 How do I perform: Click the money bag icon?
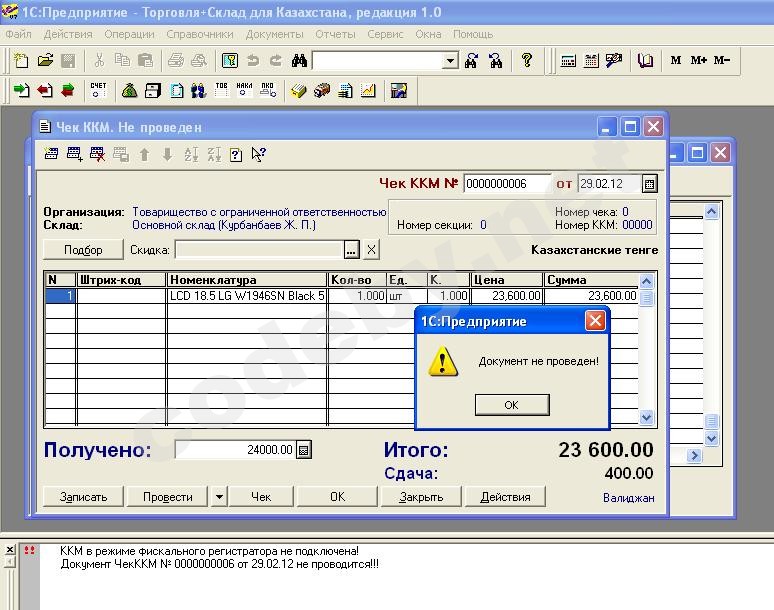click(x=129, y=90)
